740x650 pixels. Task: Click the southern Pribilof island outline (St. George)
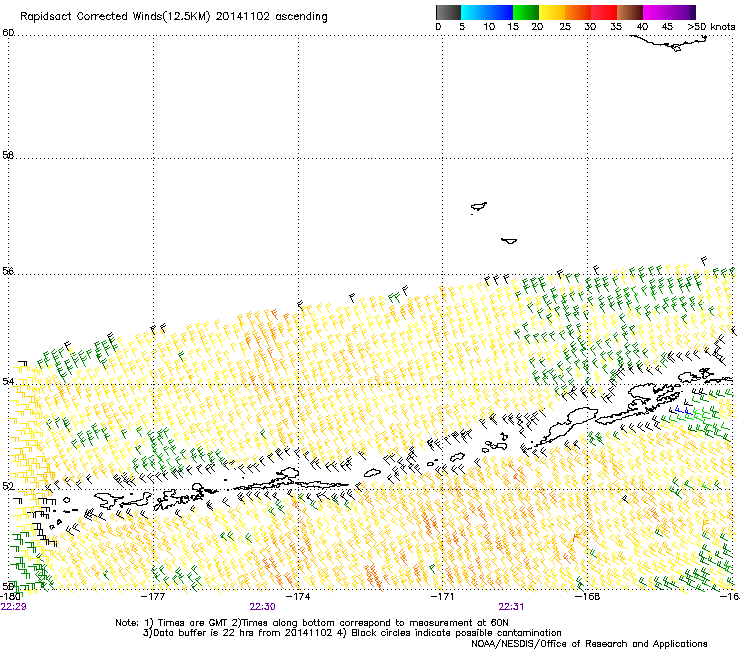[509, 241]
